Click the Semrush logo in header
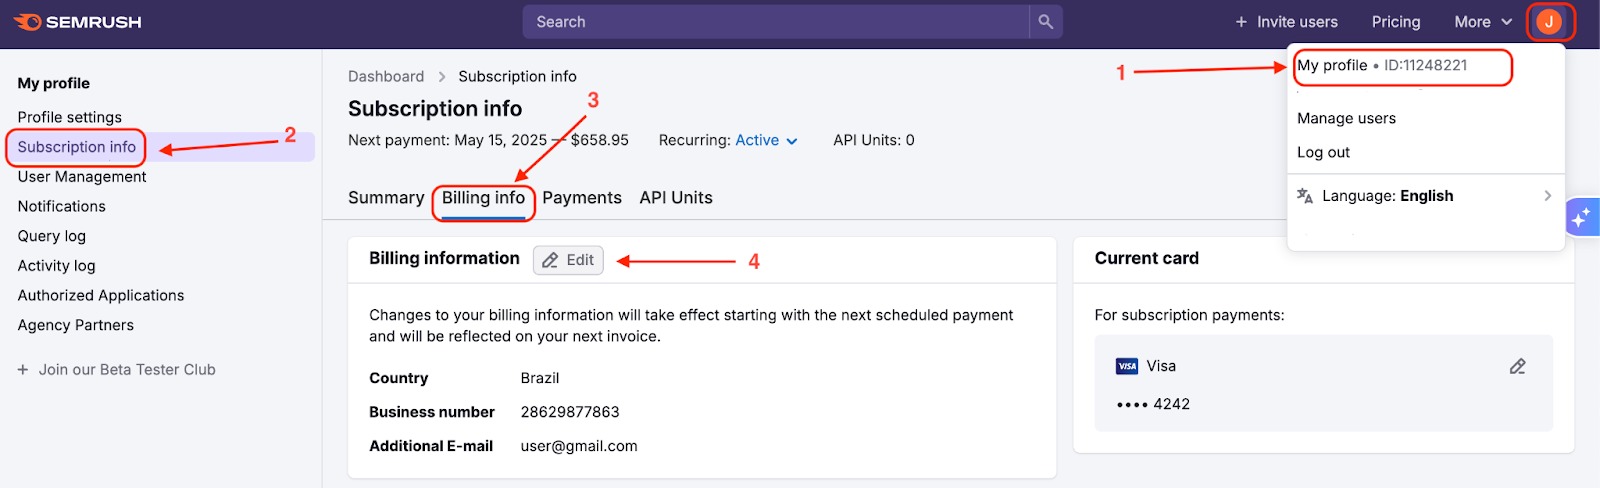The image size is (1600, 488). [x=78, y=22]
